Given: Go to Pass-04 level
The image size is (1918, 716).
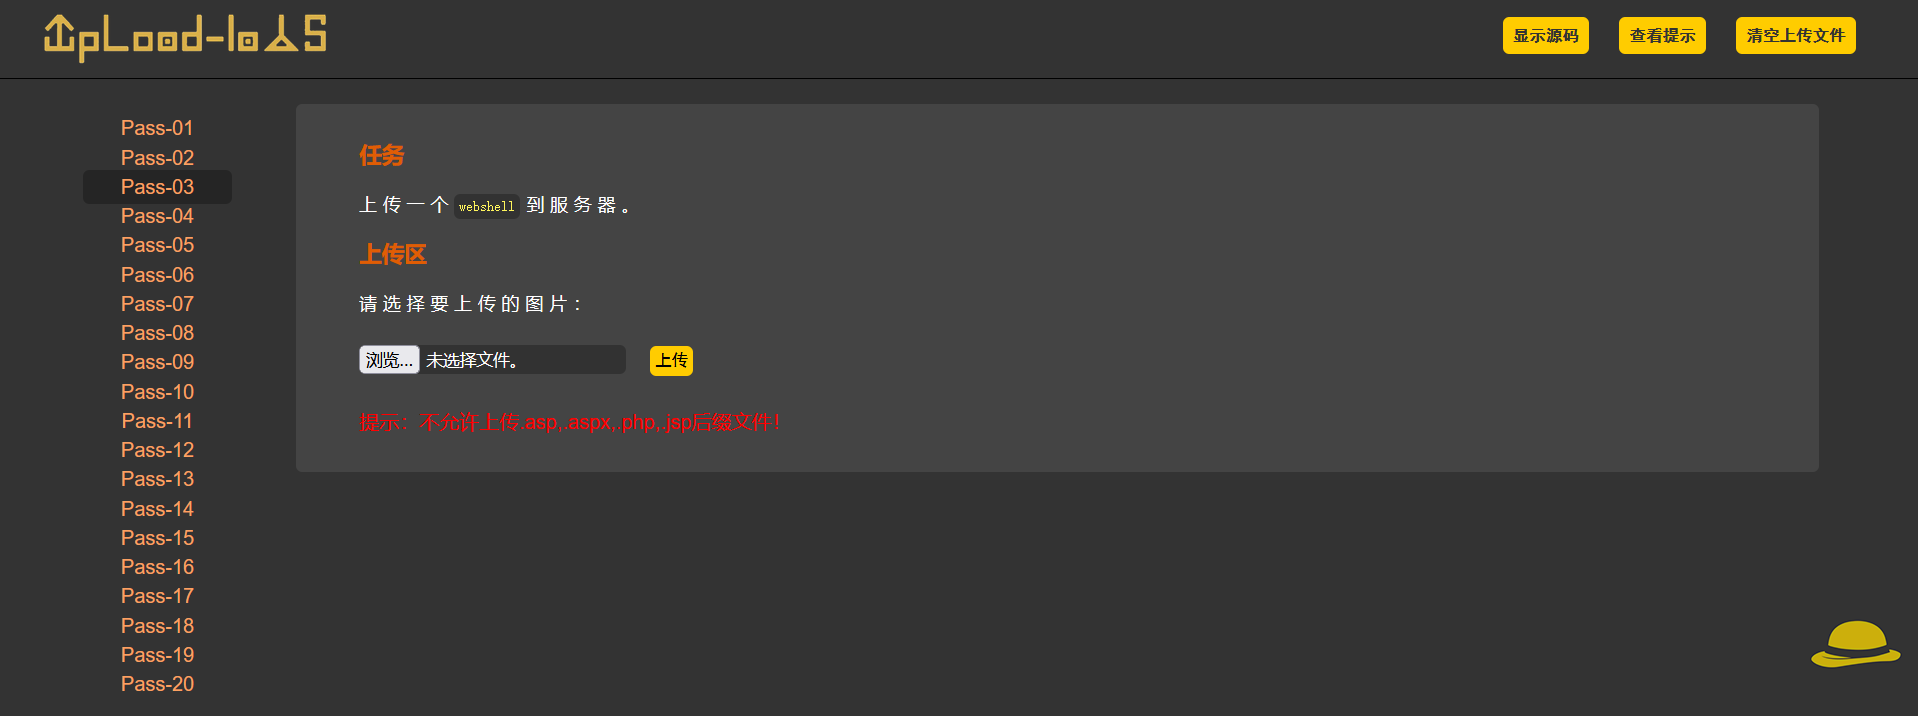Looking at the screenshot, I should [x=157, y=216].
